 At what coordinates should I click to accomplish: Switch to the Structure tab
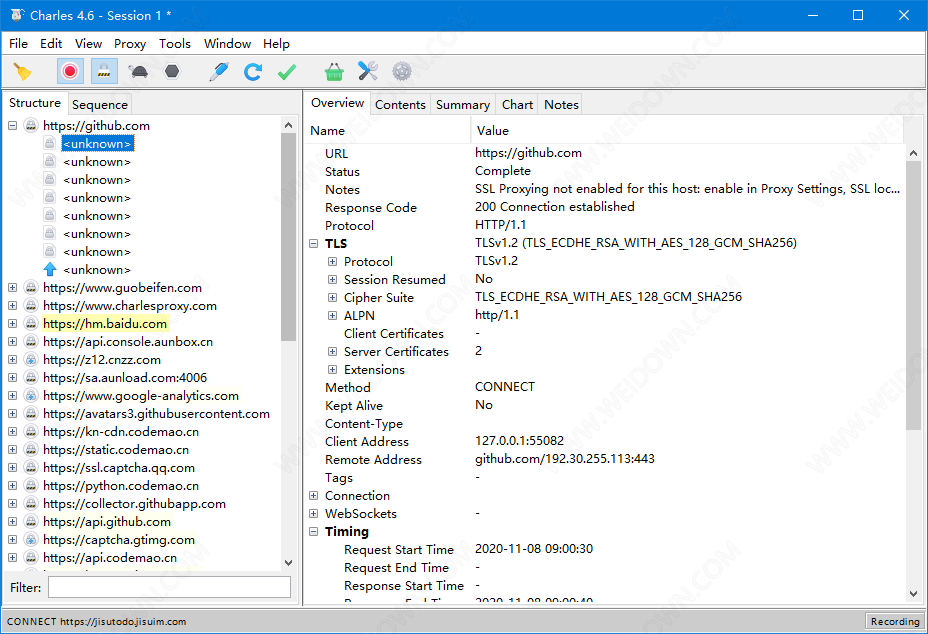(35, 103)
